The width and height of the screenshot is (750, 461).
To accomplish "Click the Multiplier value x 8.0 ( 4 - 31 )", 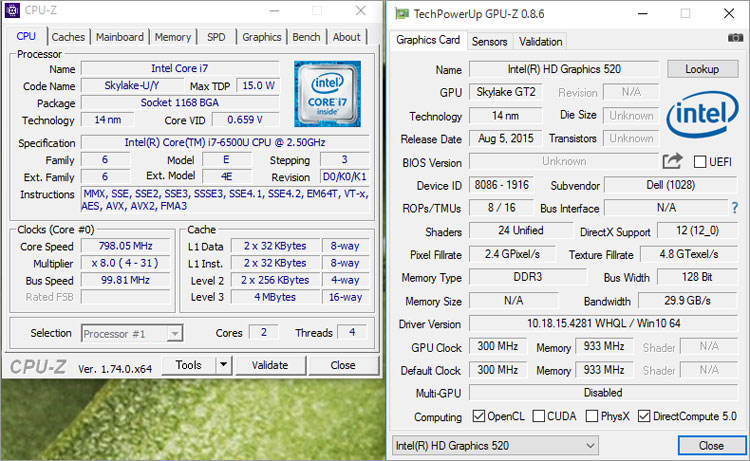I will [x=125, y=263].
